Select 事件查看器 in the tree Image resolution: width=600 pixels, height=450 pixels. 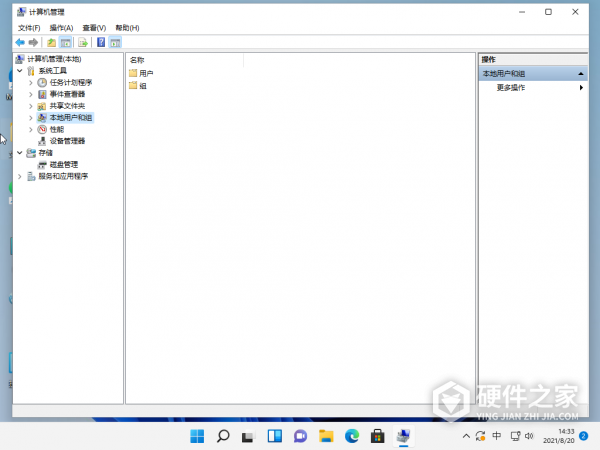click(x=67, y=94)
